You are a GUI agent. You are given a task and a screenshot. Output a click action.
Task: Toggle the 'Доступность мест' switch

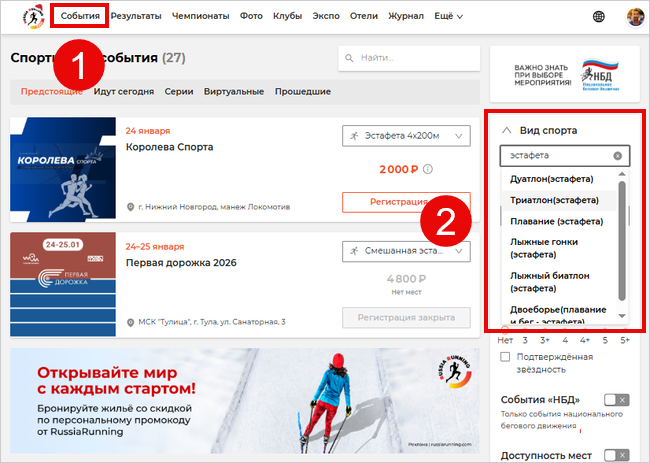click(617, 455)
